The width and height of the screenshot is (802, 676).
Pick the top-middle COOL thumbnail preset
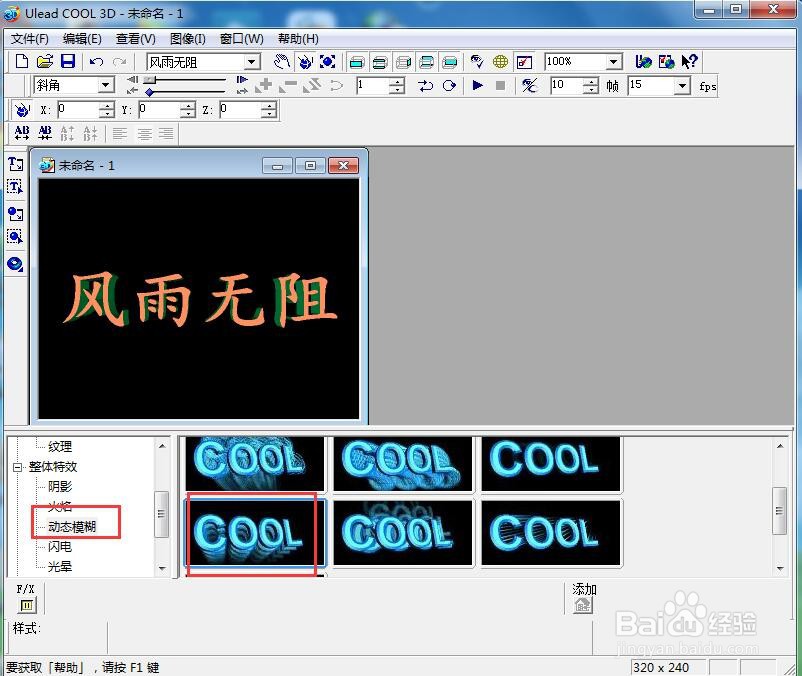[403, 463]
